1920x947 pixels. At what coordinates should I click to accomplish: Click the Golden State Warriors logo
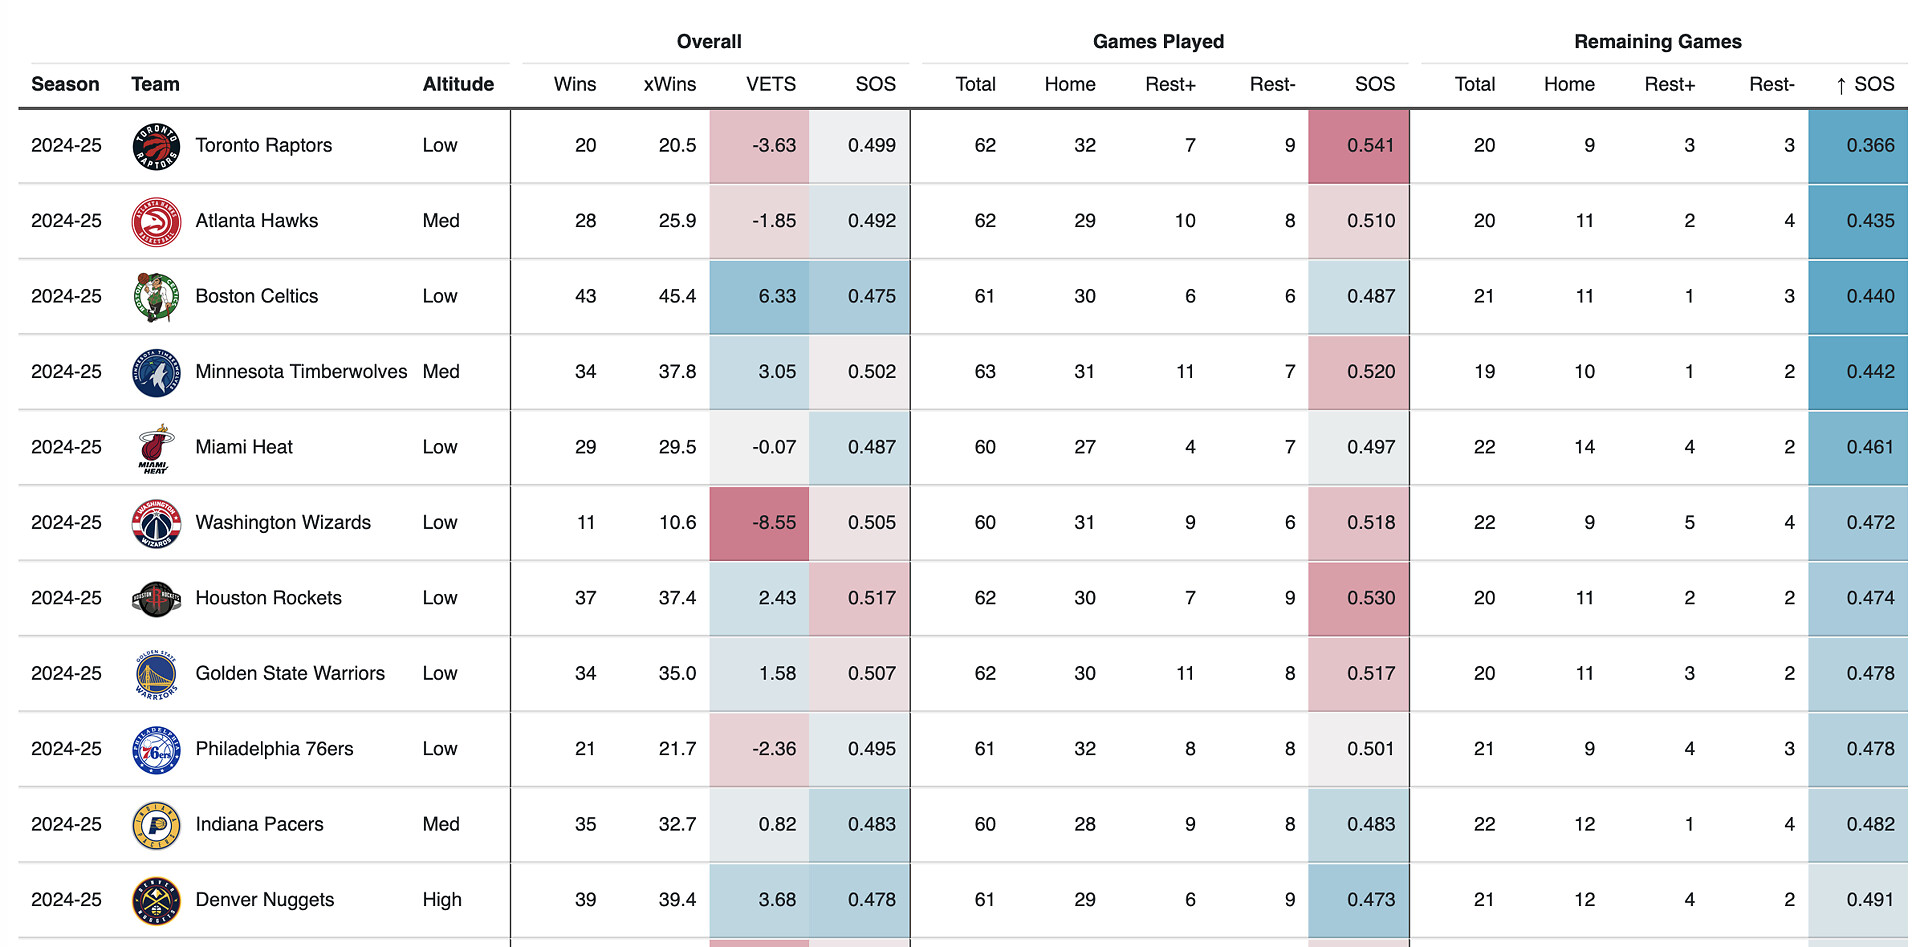point(156,674)
